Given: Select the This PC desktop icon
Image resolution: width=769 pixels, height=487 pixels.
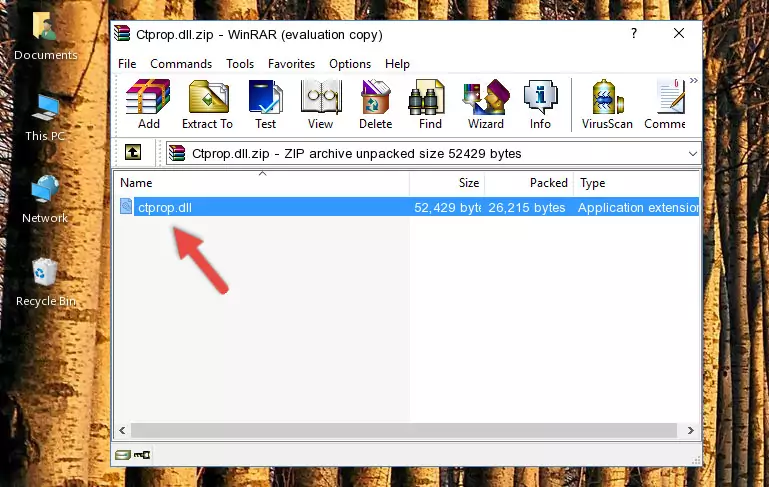Looking at the screenshot, I should (x=45, y=118).
